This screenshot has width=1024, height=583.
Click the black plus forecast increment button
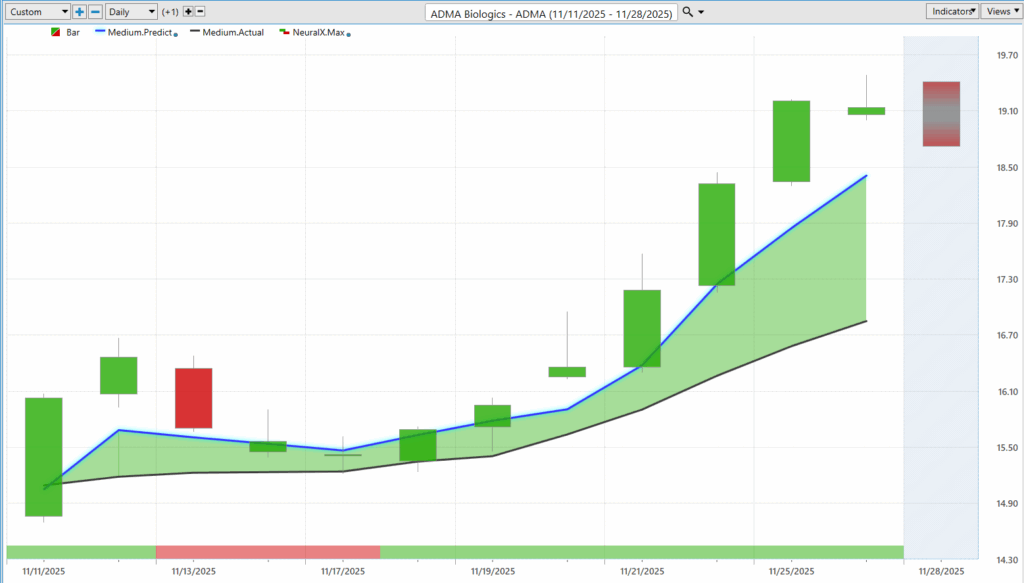click(x=188, y=12)
